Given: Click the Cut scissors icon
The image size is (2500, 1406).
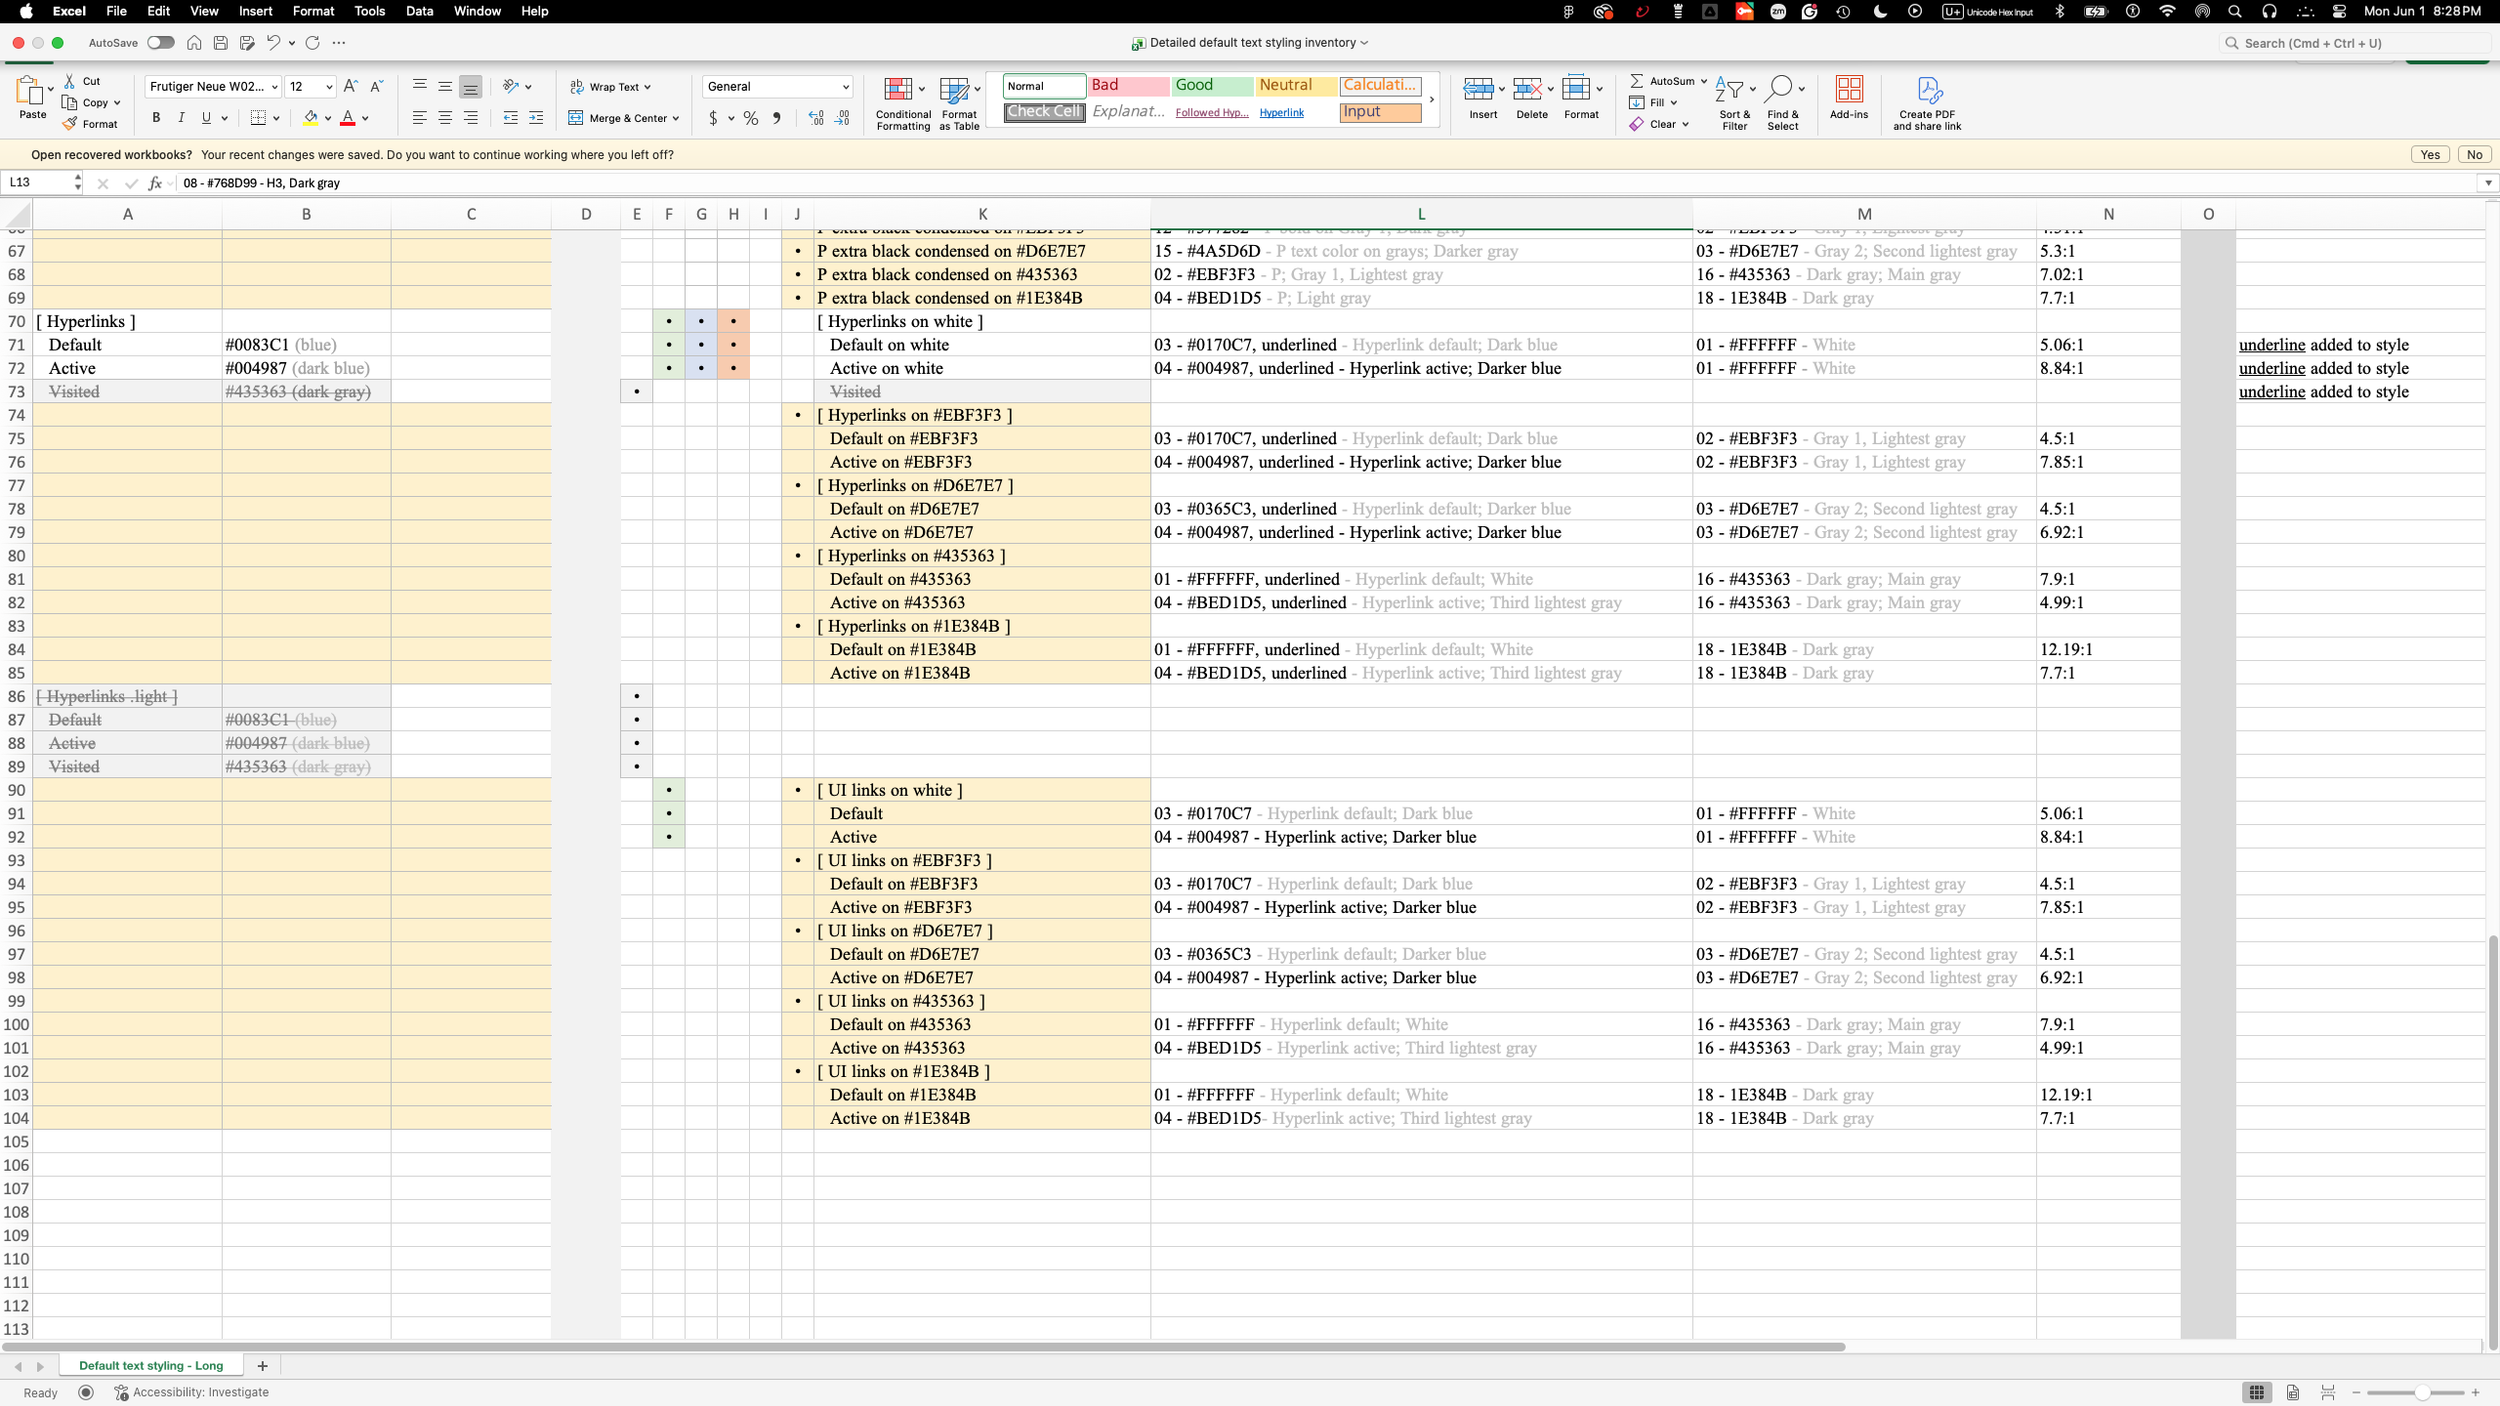Looking at the screenshot, I should tap(70, 81).
